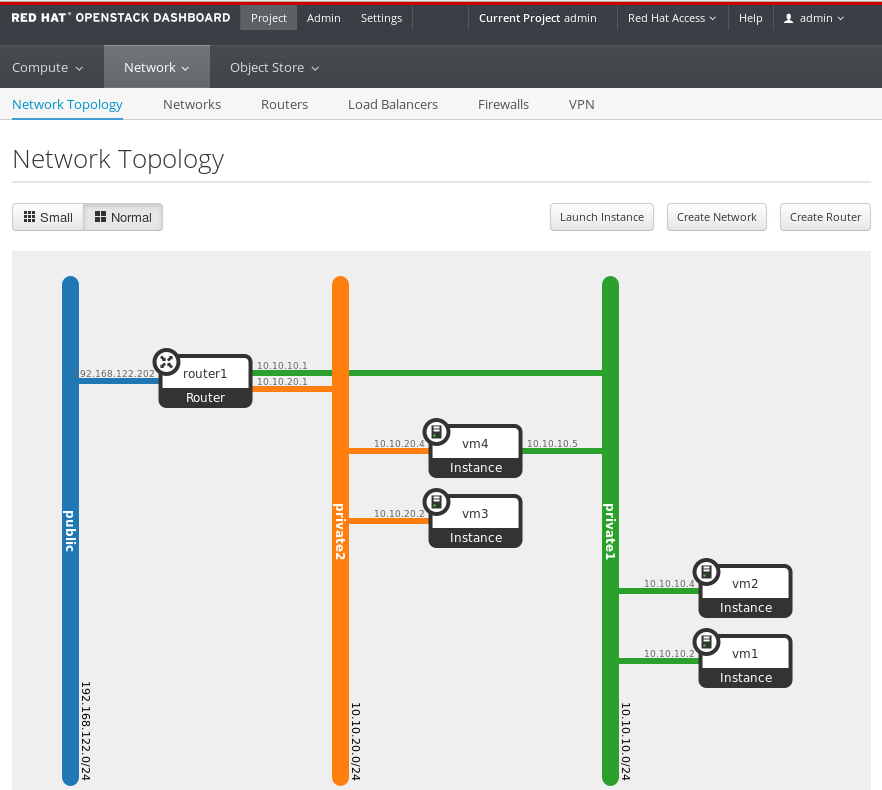882x790 pixels.
Task: Open the Settings top menu item
Action: click(381, 18)
